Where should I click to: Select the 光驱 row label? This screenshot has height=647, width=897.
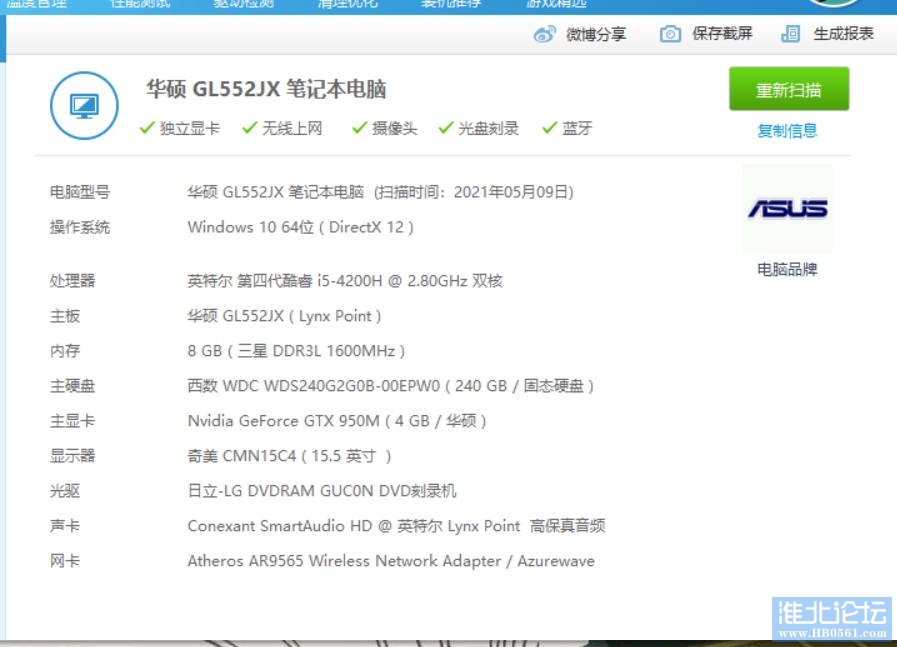tap(65, 491)
